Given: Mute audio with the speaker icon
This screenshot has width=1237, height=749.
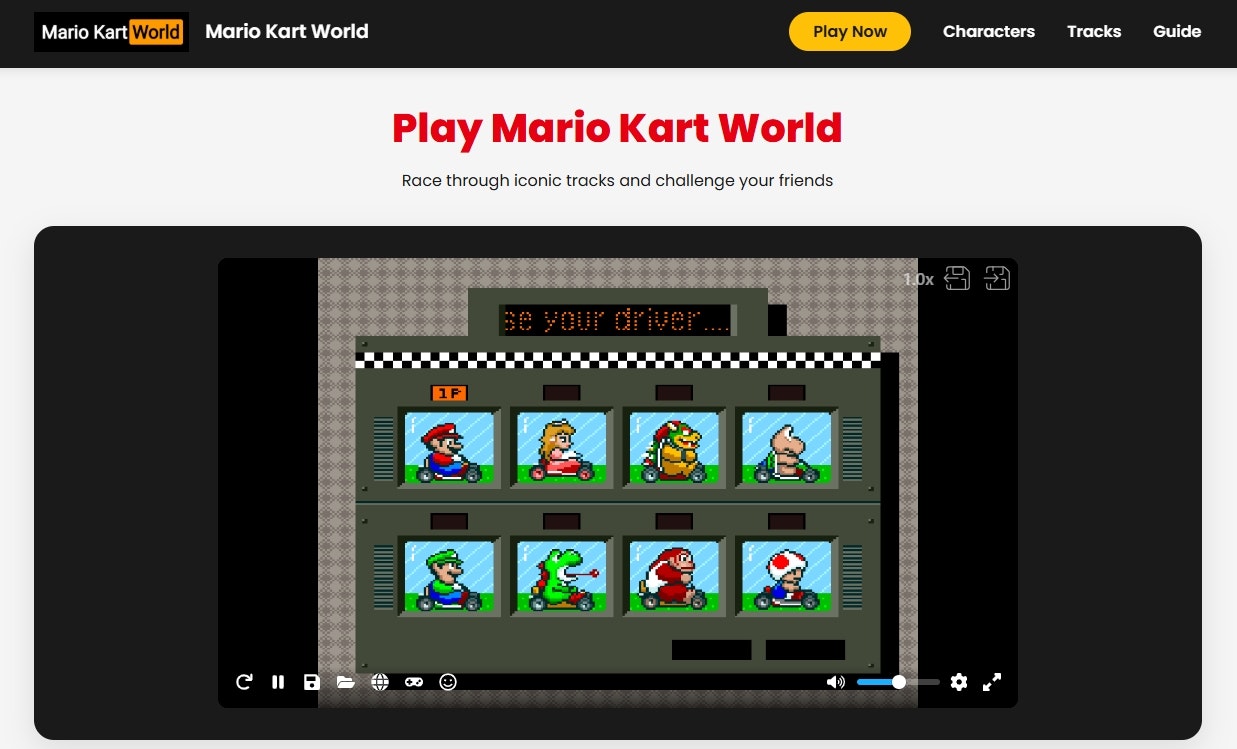Looking at the screenshot, I should (x=836, y=682).
